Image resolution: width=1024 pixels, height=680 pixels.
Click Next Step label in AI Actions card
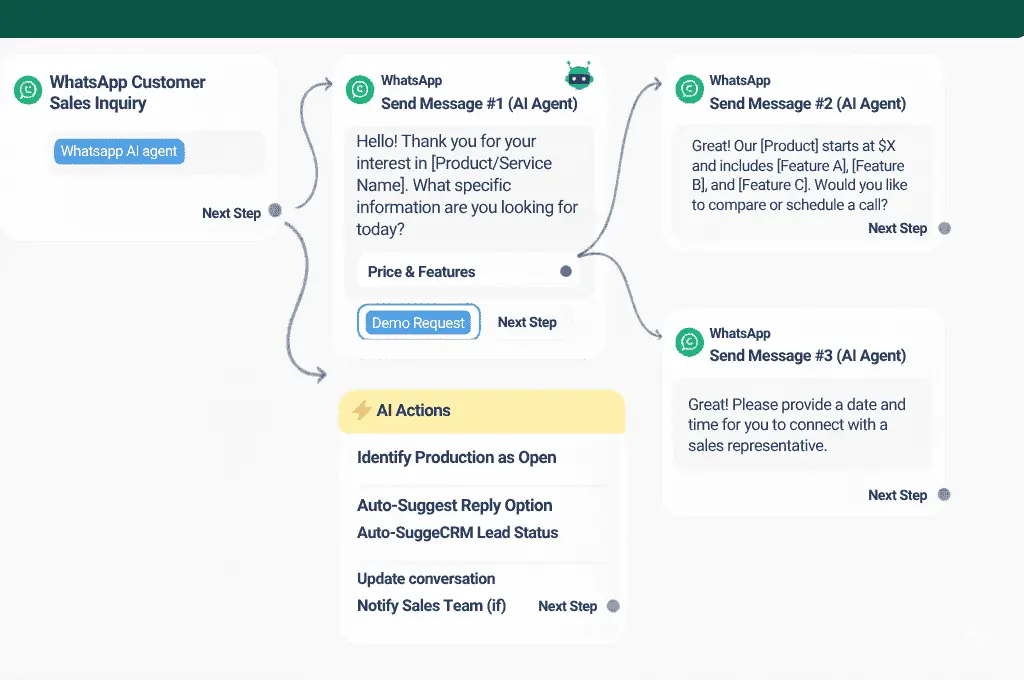tap(568, 606)
